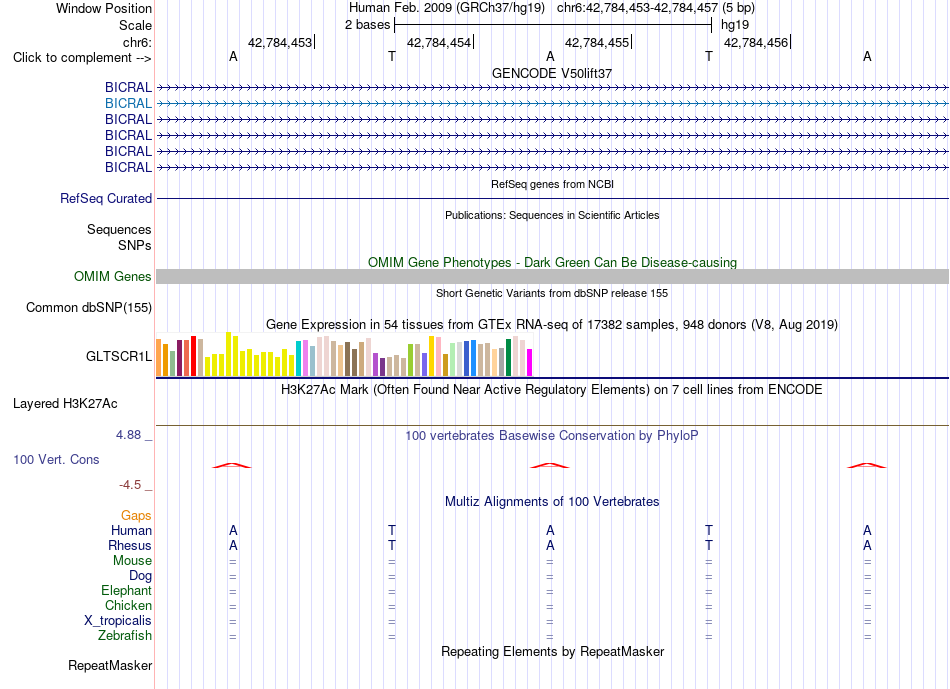
Task: Click the Chicken species row label
Action: (128, 605)
